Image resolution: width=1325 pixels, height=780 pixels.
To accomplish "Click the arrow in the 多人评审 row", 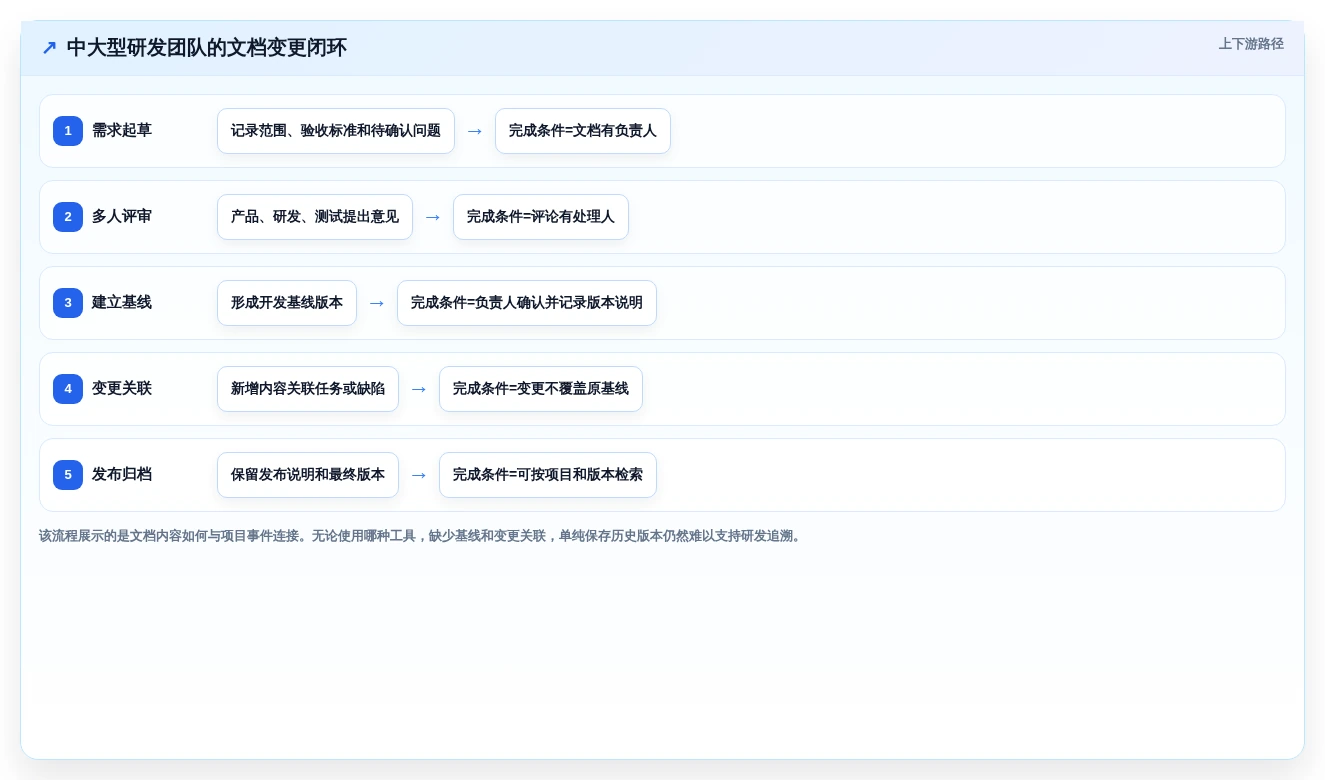I will click(433, 217).
